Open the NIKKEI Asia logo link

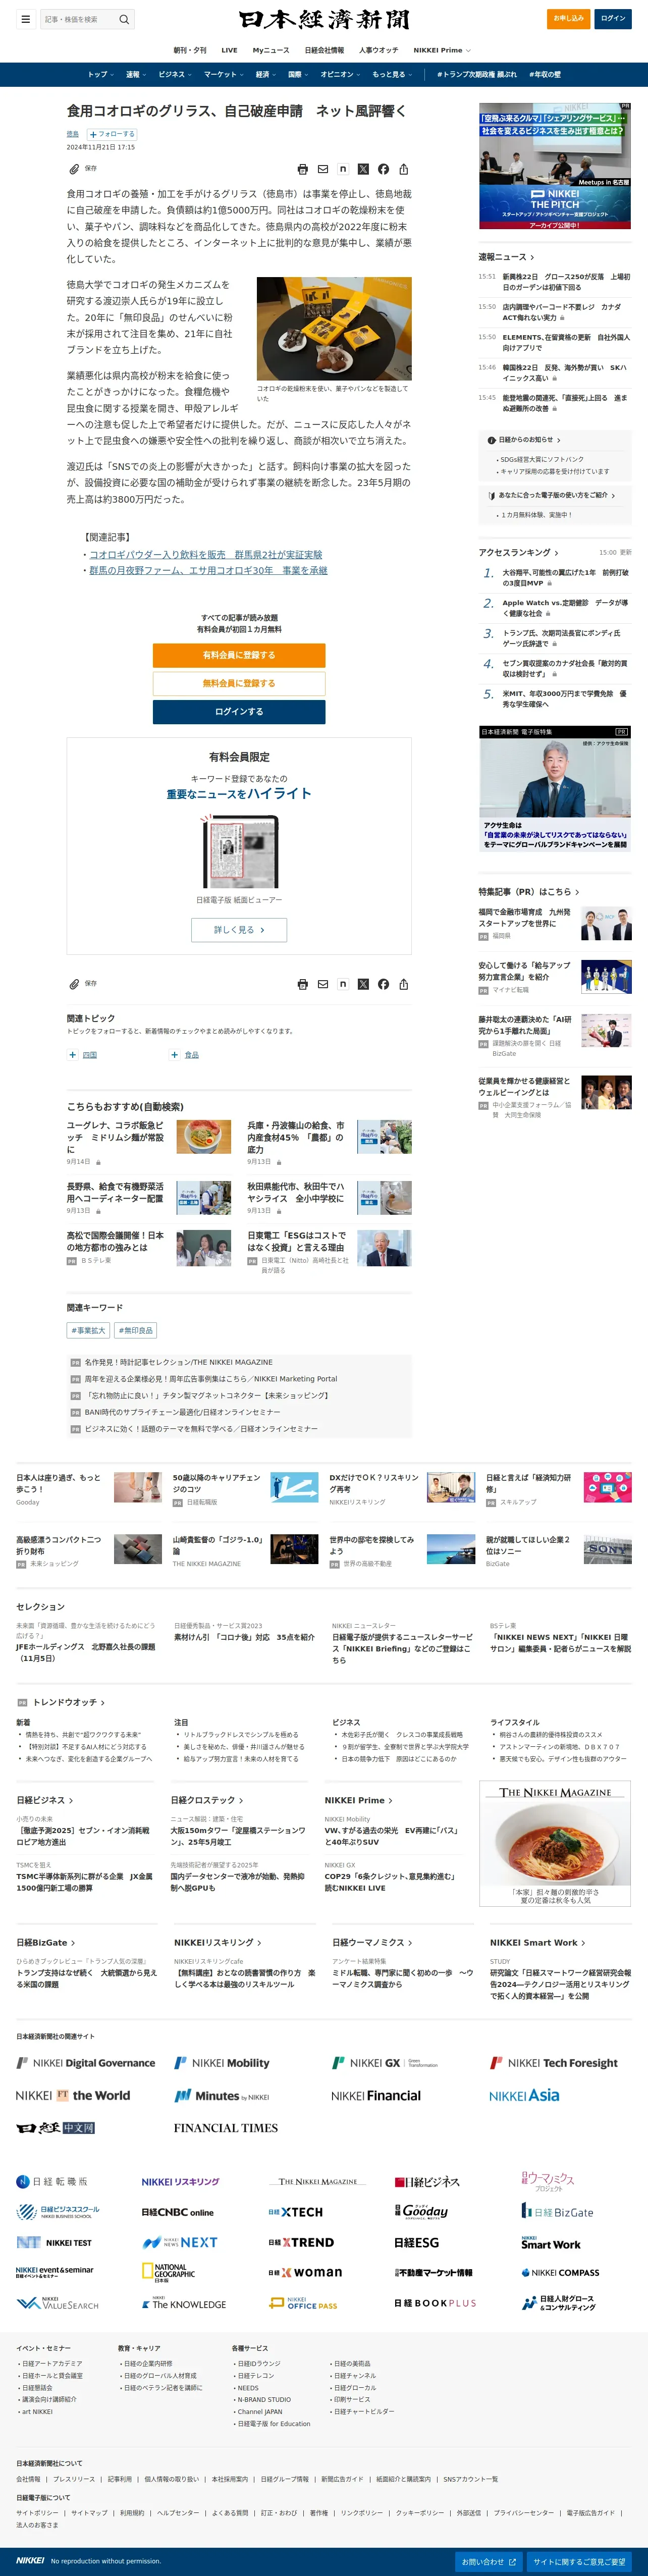click(x=524, y=2096)
